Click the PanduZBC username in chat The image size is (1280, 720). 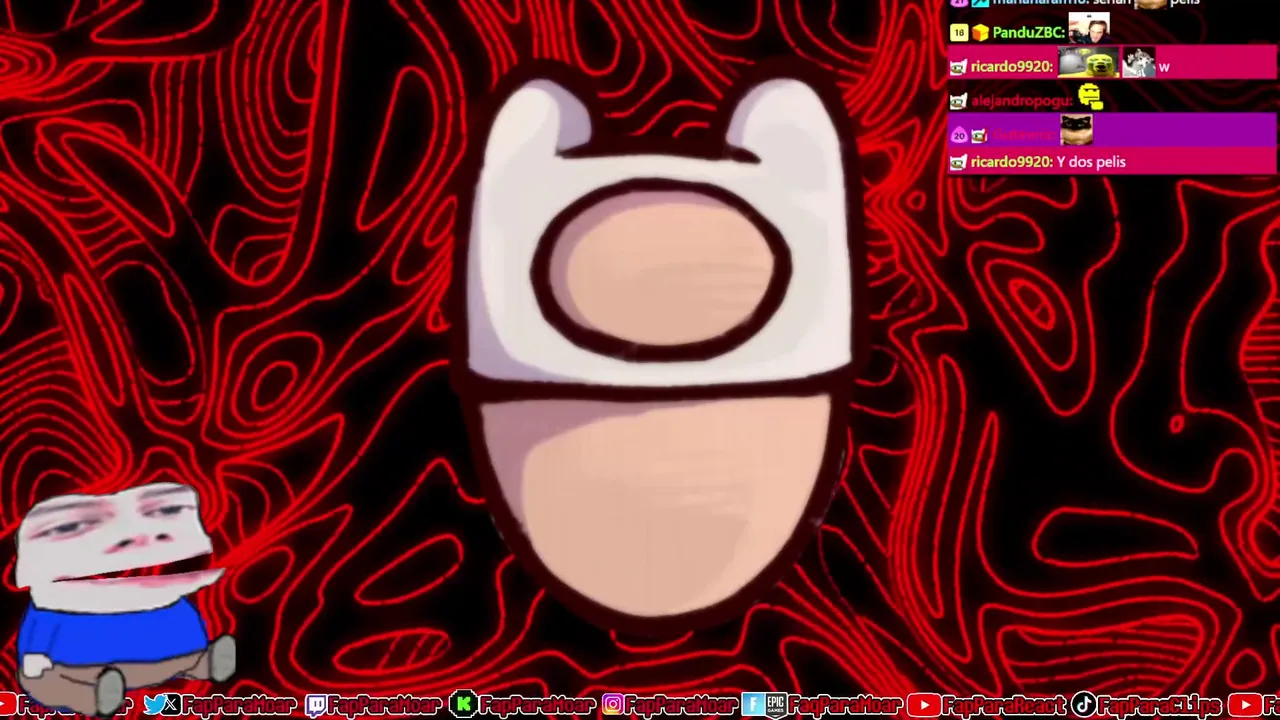tap(1028, 33)
